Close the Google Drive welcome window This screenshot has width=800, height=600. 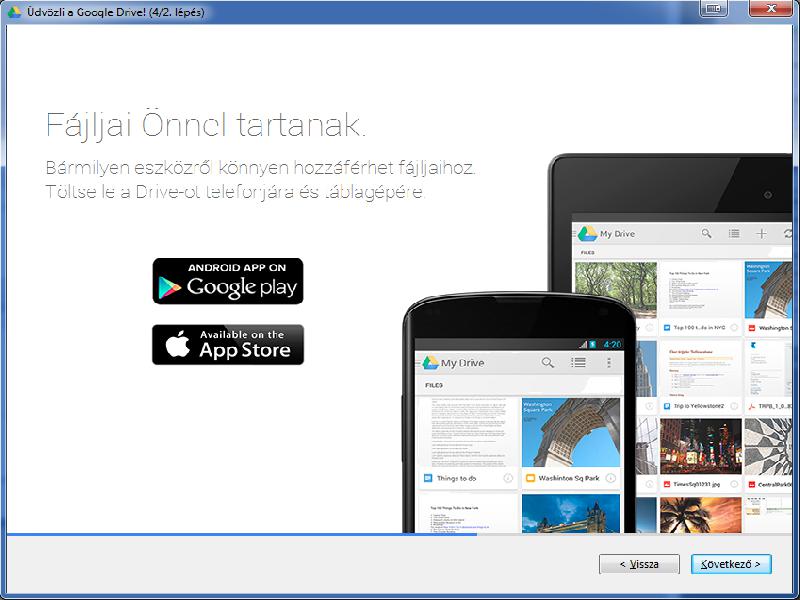[x=771, y=9]
